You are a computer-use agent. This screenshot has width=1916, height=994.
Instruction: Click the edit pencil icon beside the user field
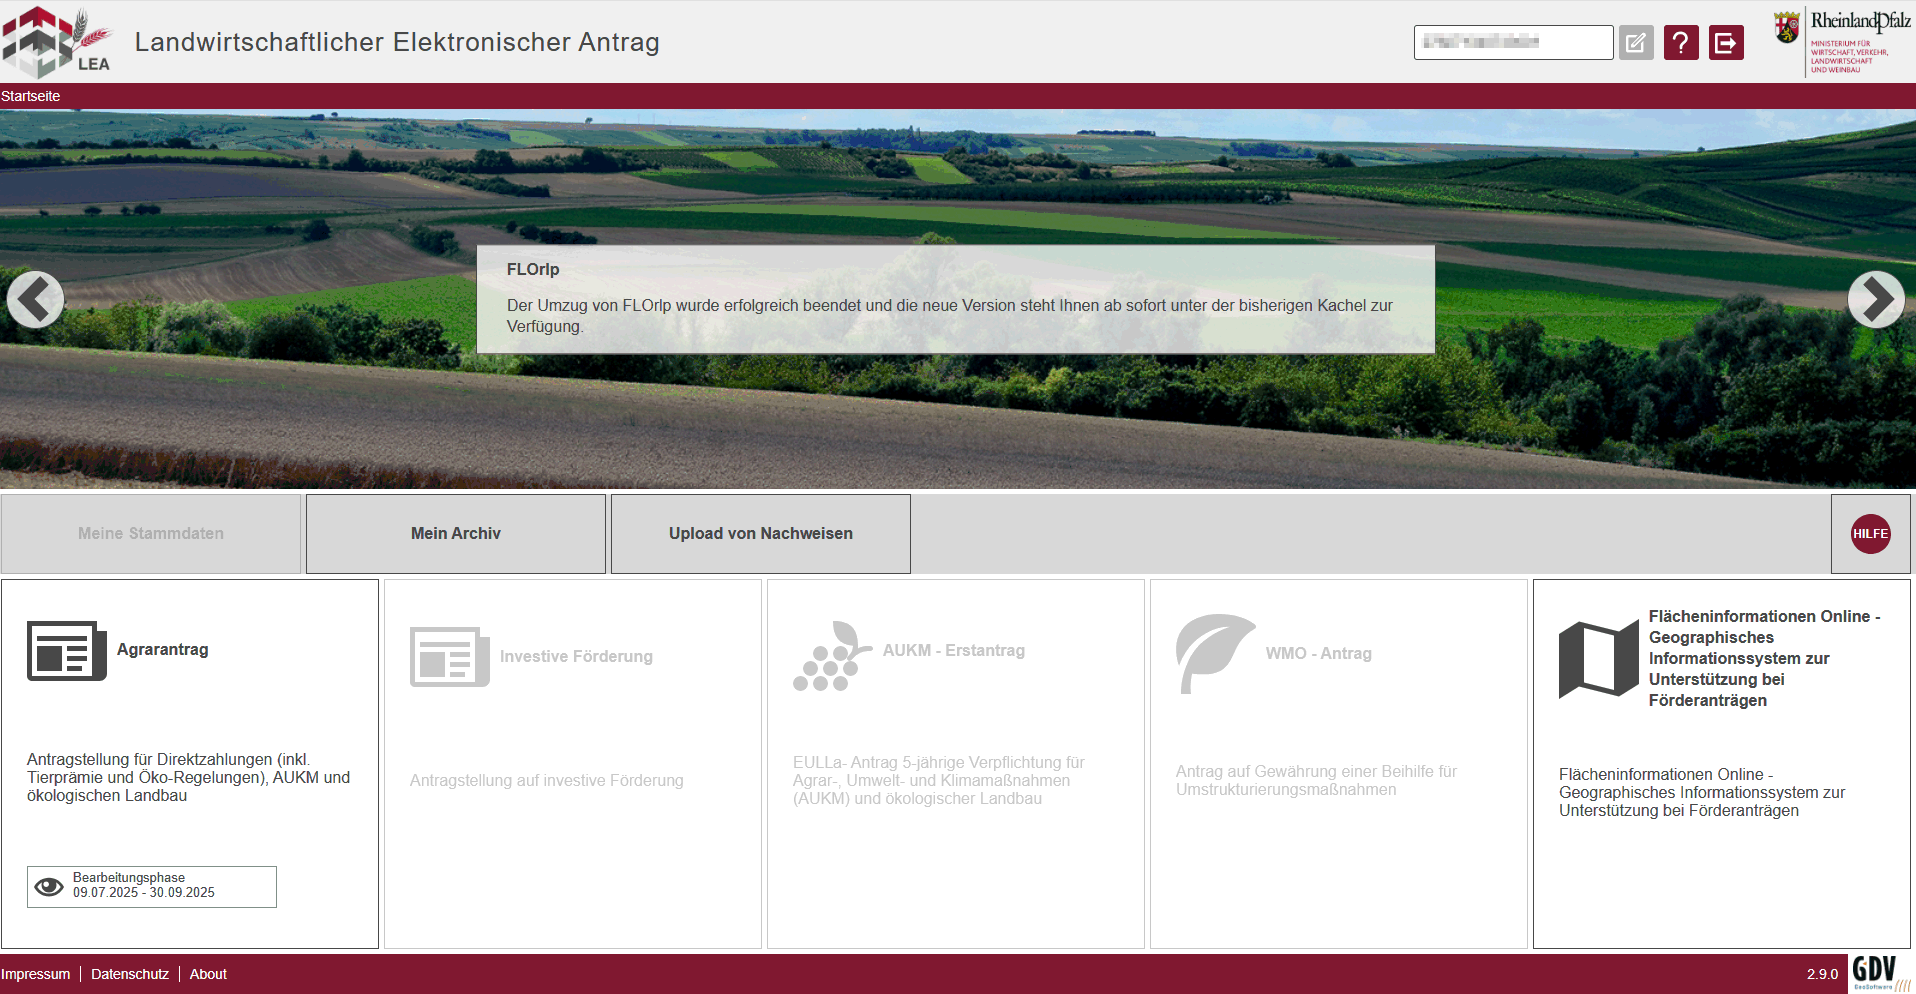pyautogui.click(x=1636, y=43)
